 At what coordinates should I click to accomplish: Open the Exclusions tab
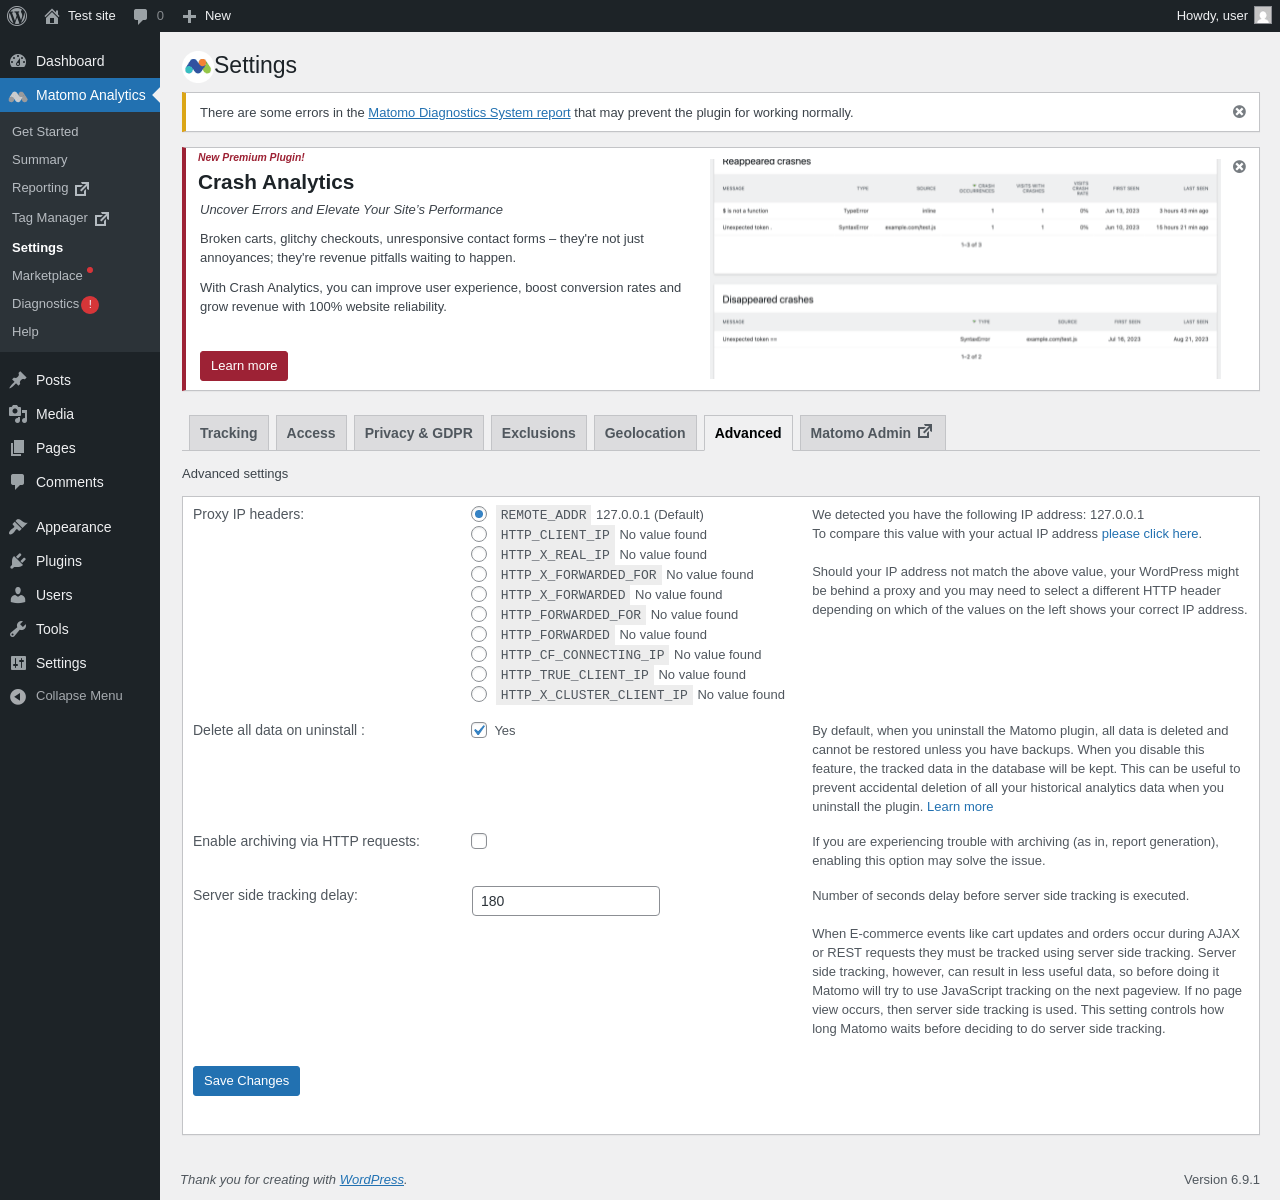click(539, 433)
